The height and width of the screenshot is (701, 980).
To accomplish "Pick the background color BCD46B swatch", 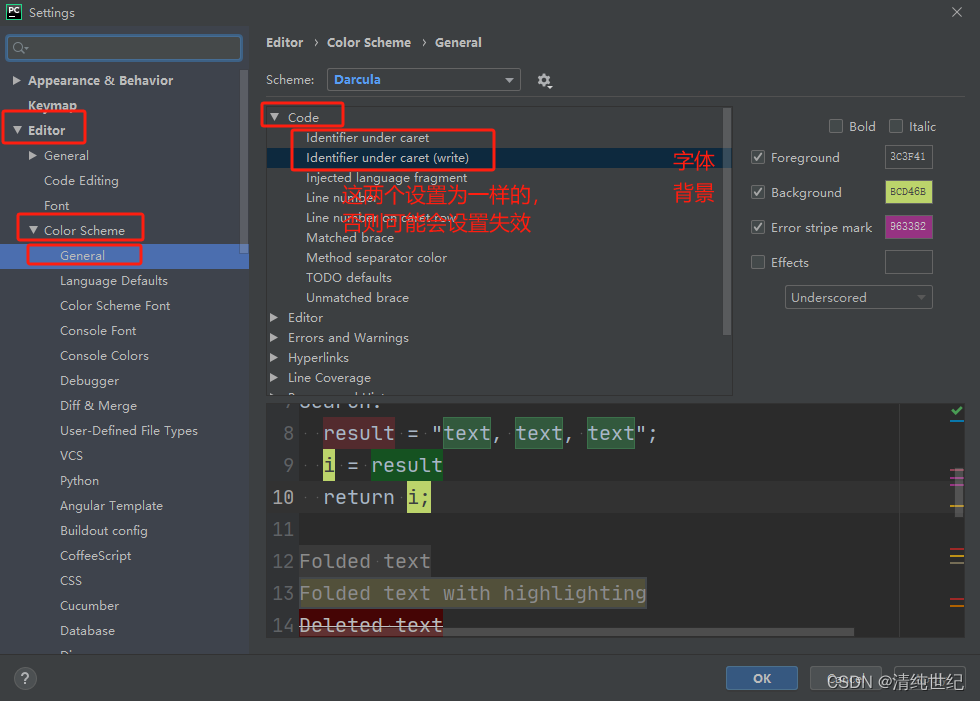I will tap(909, 192).
